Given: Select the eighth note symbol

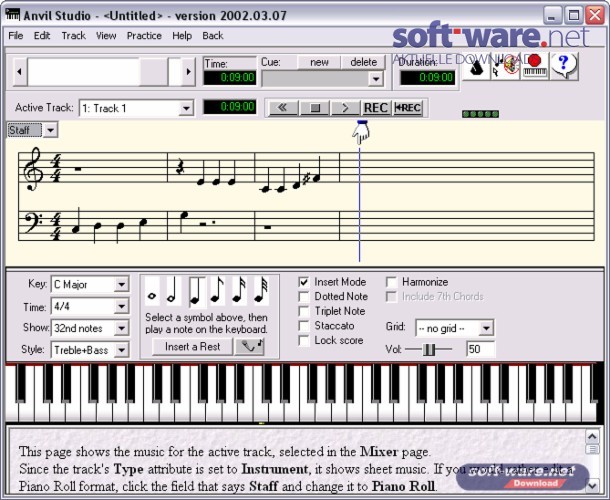Looking at the screenshot, I should [217, 292].
